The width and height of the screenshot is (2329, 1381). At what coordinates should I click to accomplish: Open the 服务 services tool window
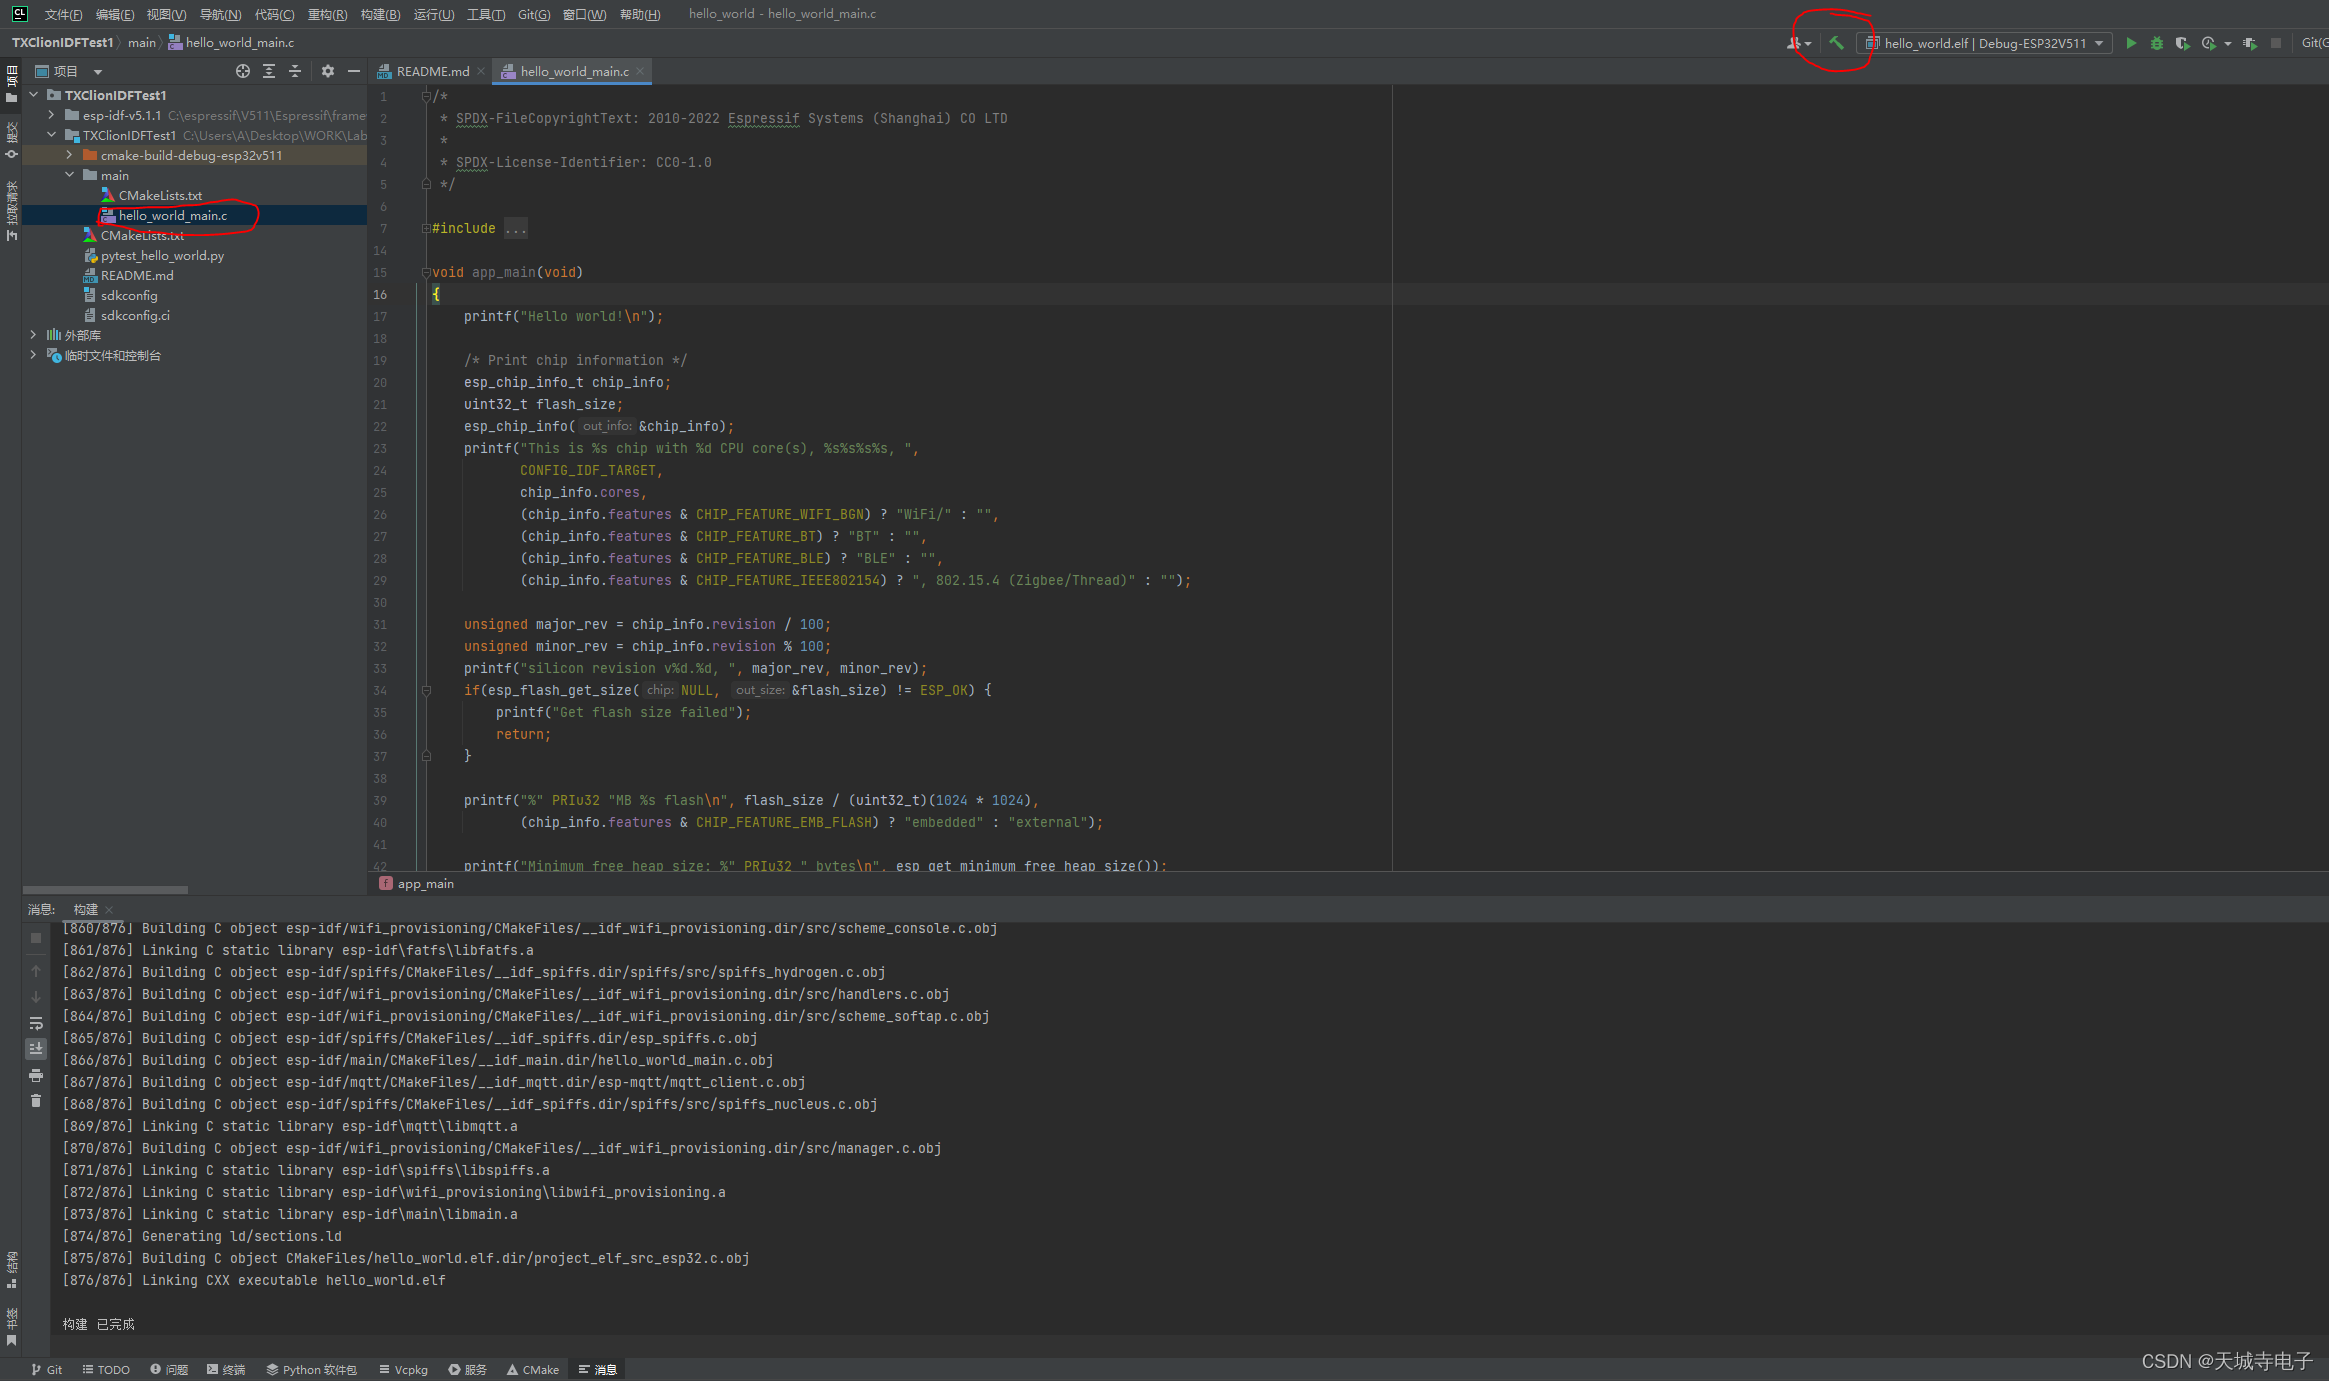[467, 1369]
